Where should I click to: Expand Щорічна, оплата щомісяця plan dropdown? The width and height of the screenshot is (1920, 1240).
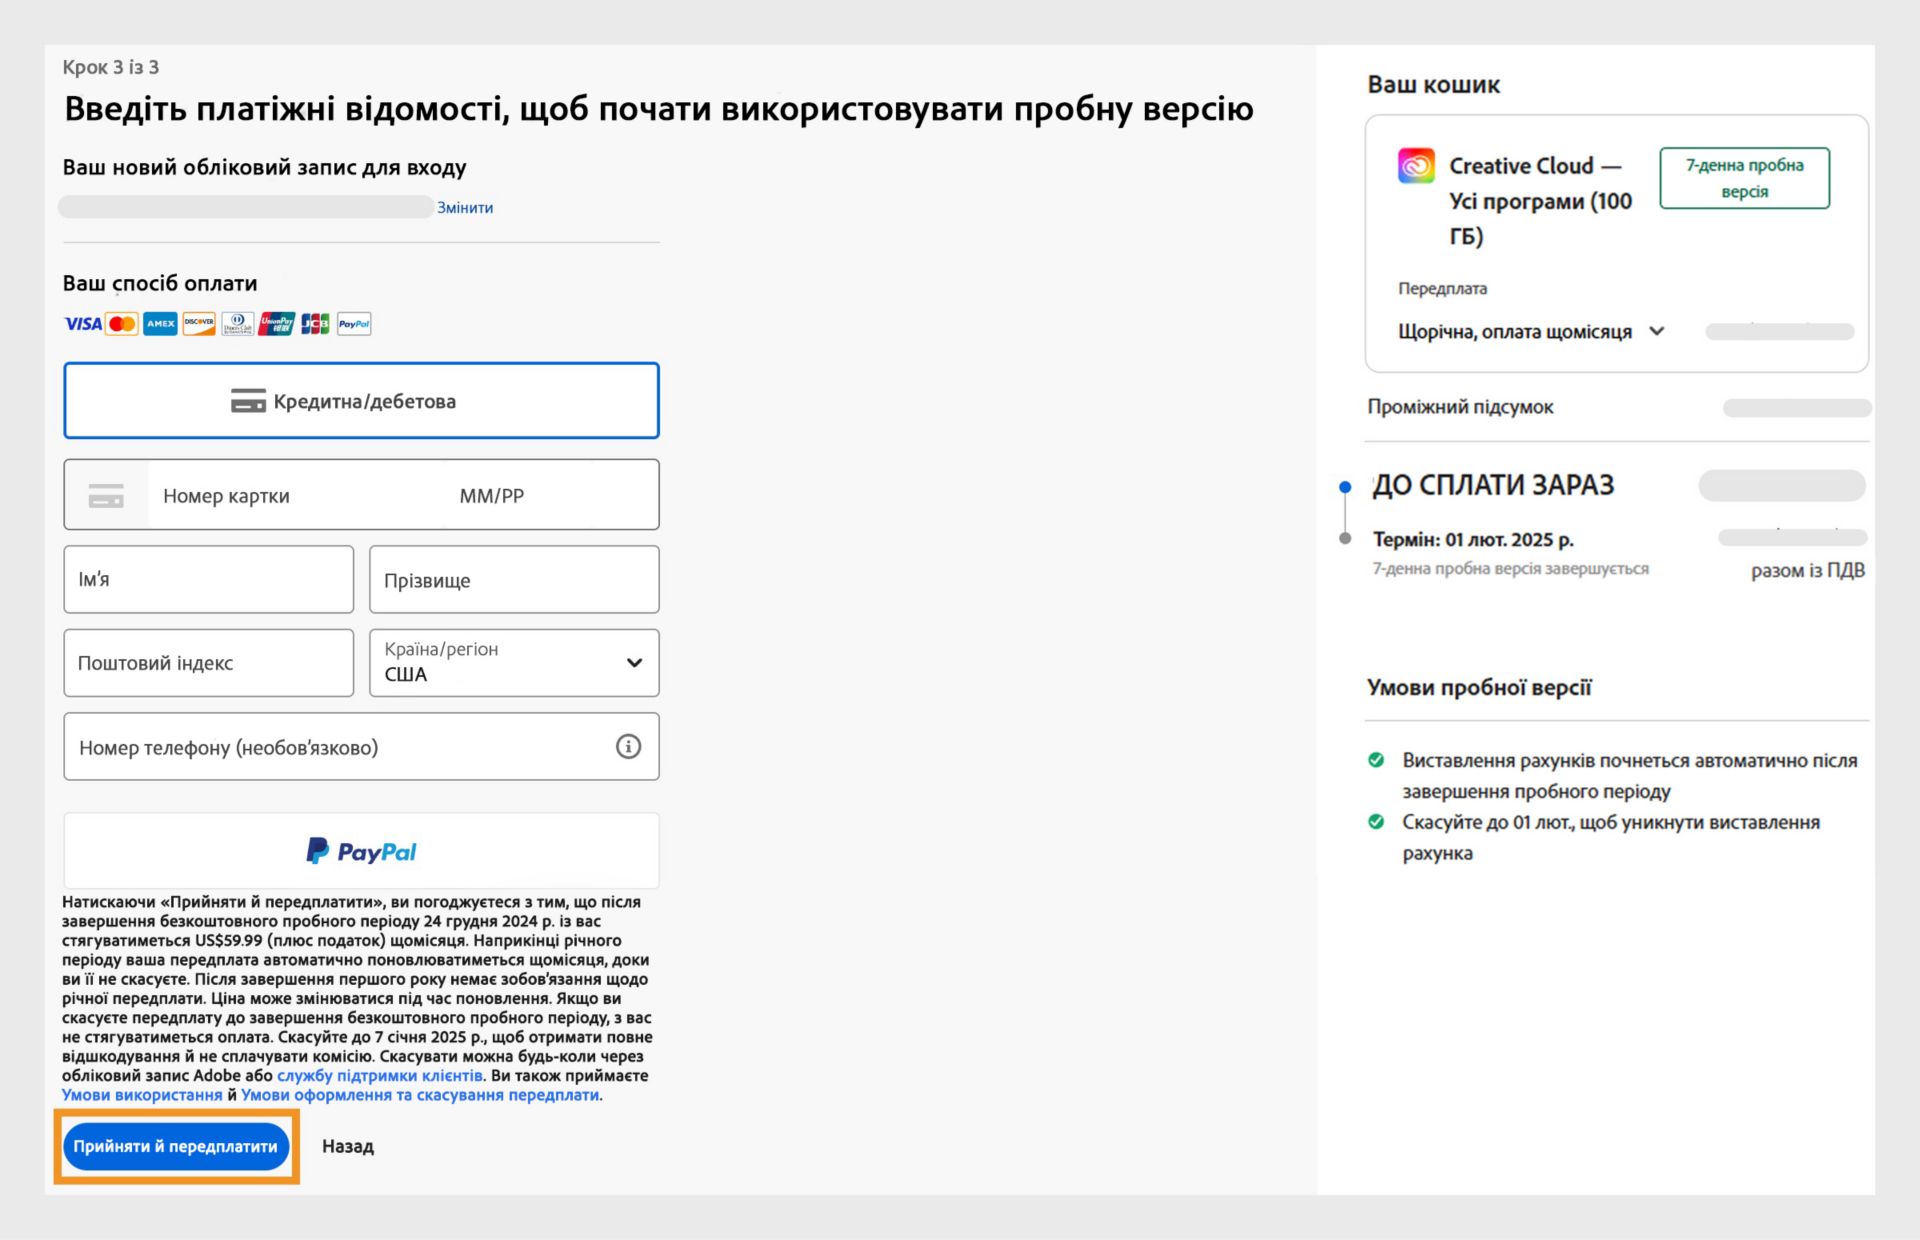coord(1531,332)
